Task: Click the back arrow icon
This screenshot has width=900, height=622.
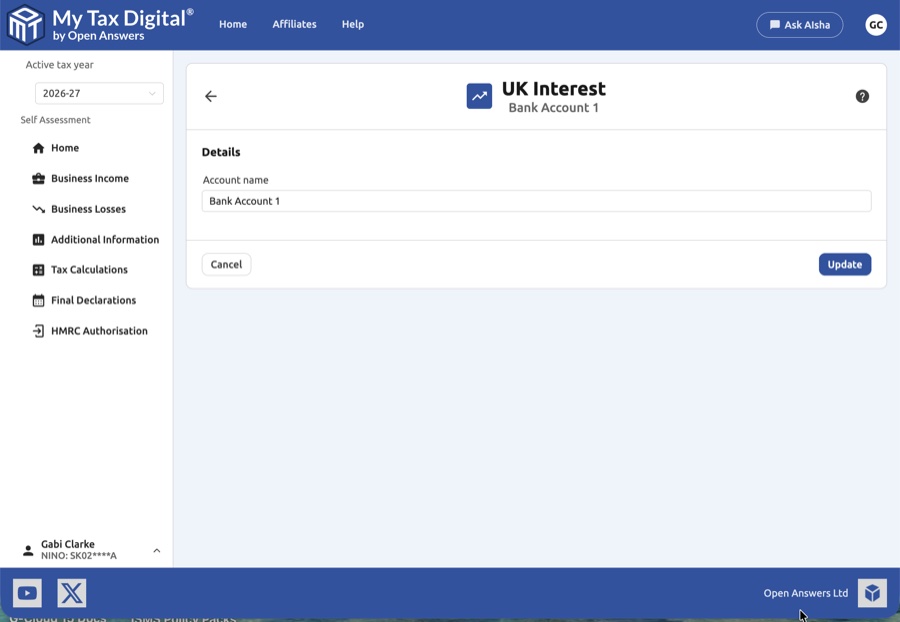Action: pyautogui.click(x=211, y=97)
